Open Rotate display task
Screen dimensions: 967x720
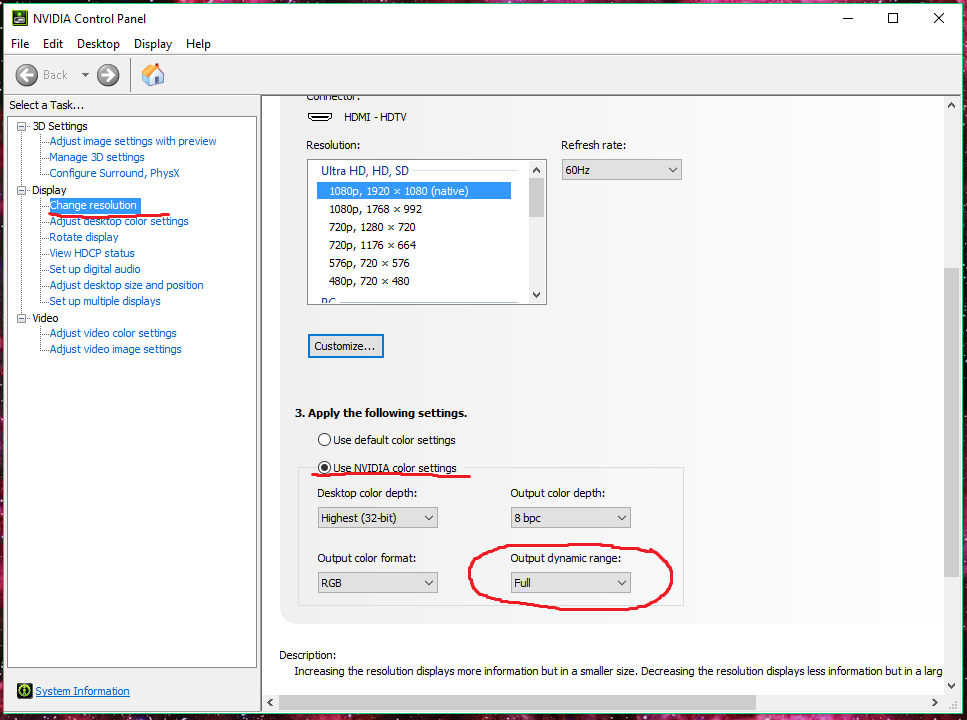(x=84, y=238)
